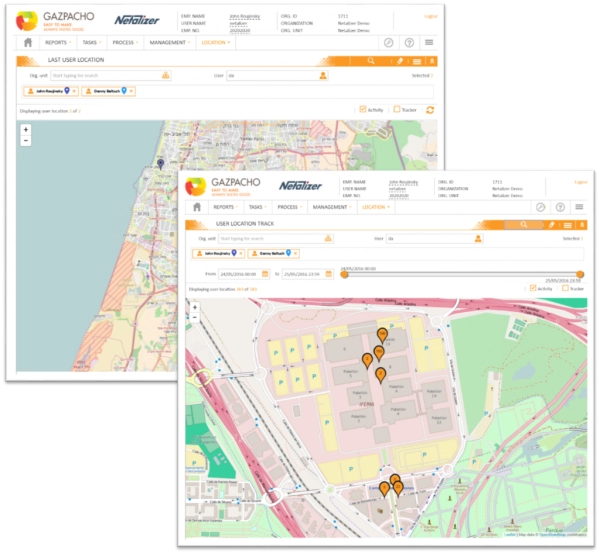
Task: Click the compass icon in the Last User Location window
Action: click(x=389, y=43)
